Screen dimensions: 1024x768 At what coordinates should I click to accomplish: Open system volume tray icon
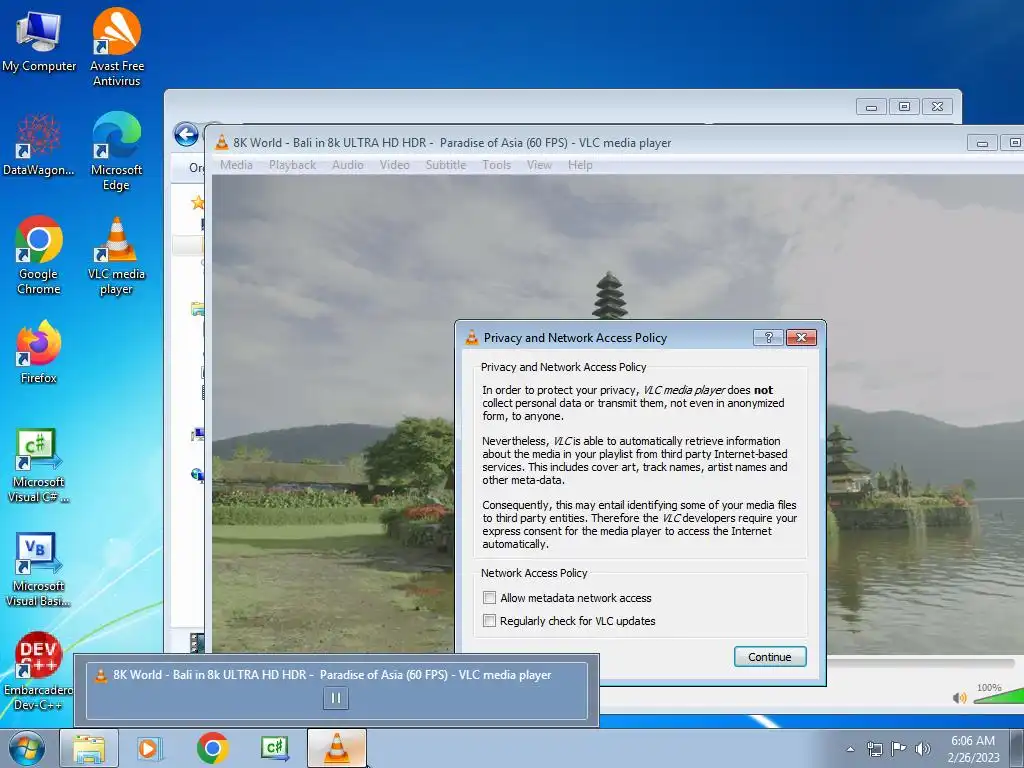click(x=923, y=749)
